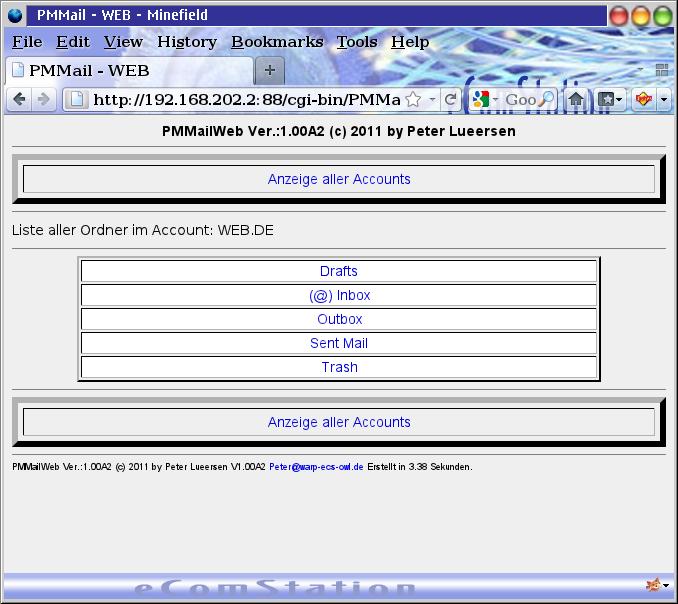Click the Forward navigation arrow
Screen dimensions: 678x604
tap(43, 99)
